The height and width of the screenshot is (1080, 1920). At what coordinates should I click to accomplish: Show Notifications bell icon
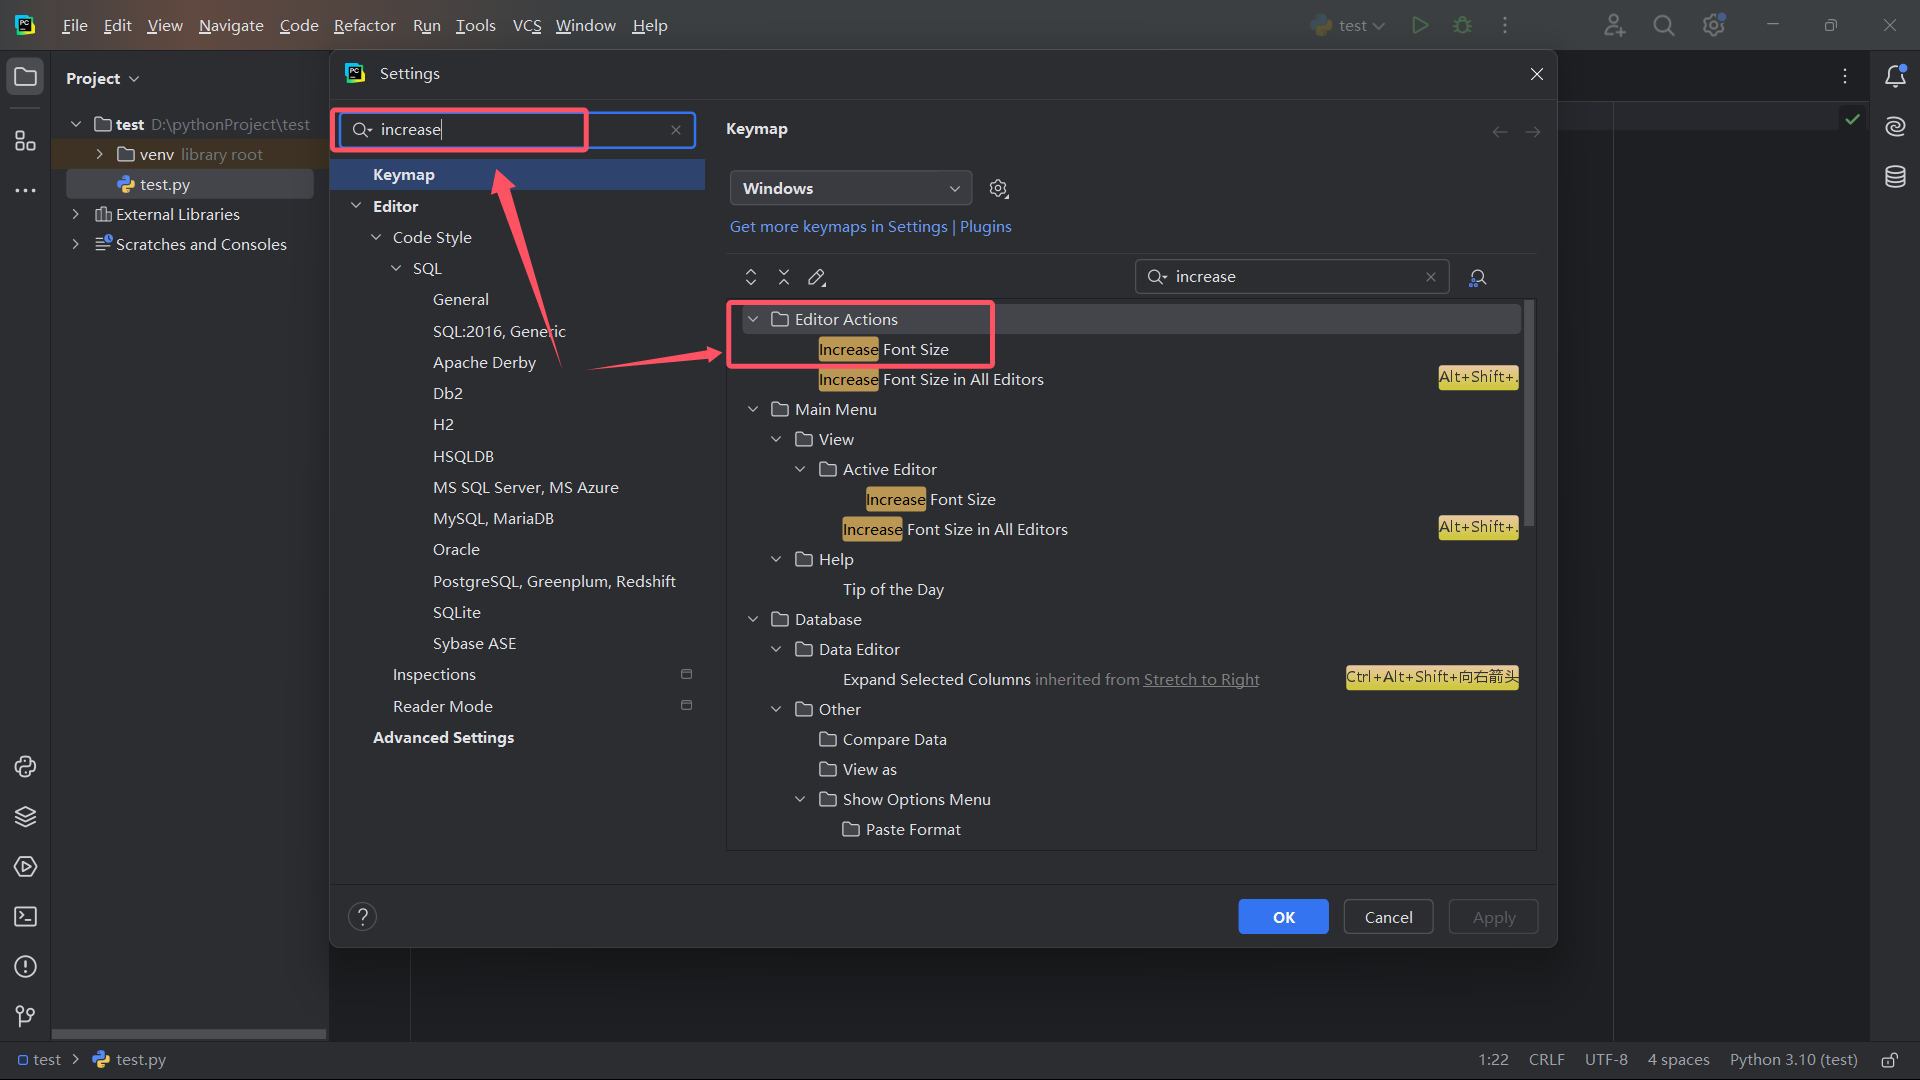click(x=1895, y=77)
